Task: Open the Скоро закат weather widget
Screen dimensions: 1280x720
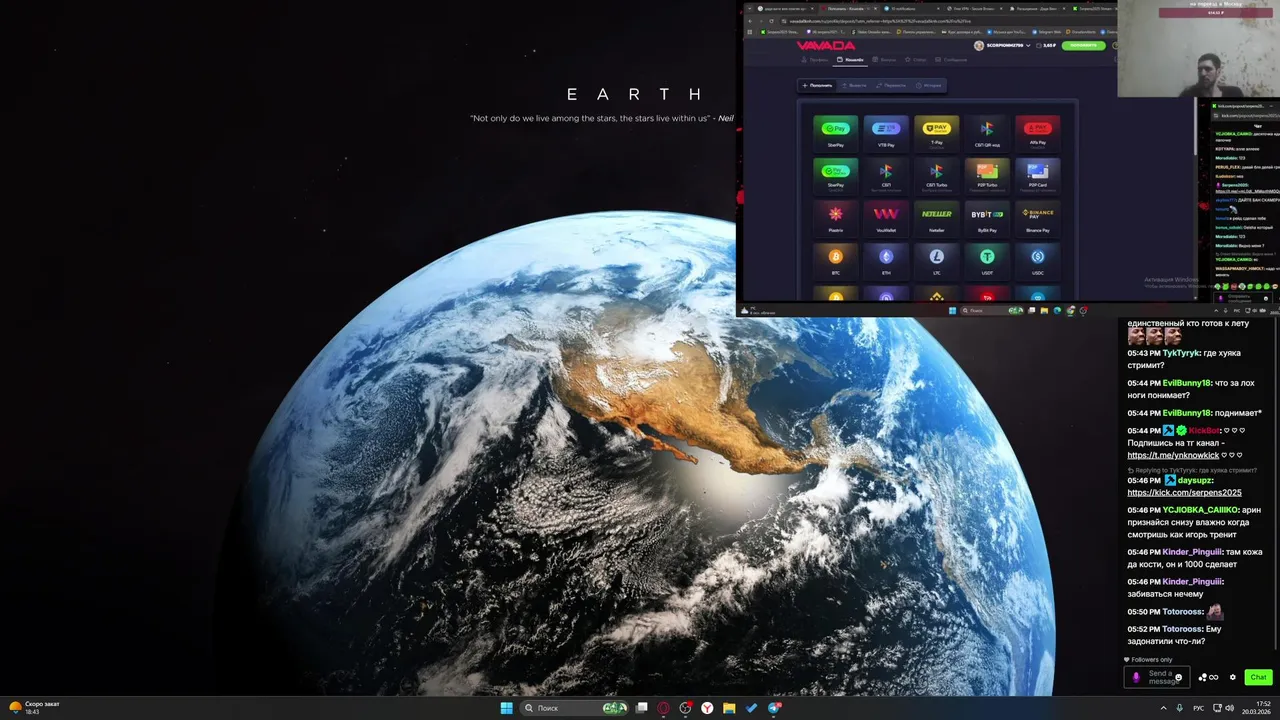Action: pyautogui.click(x=34, y=707)
